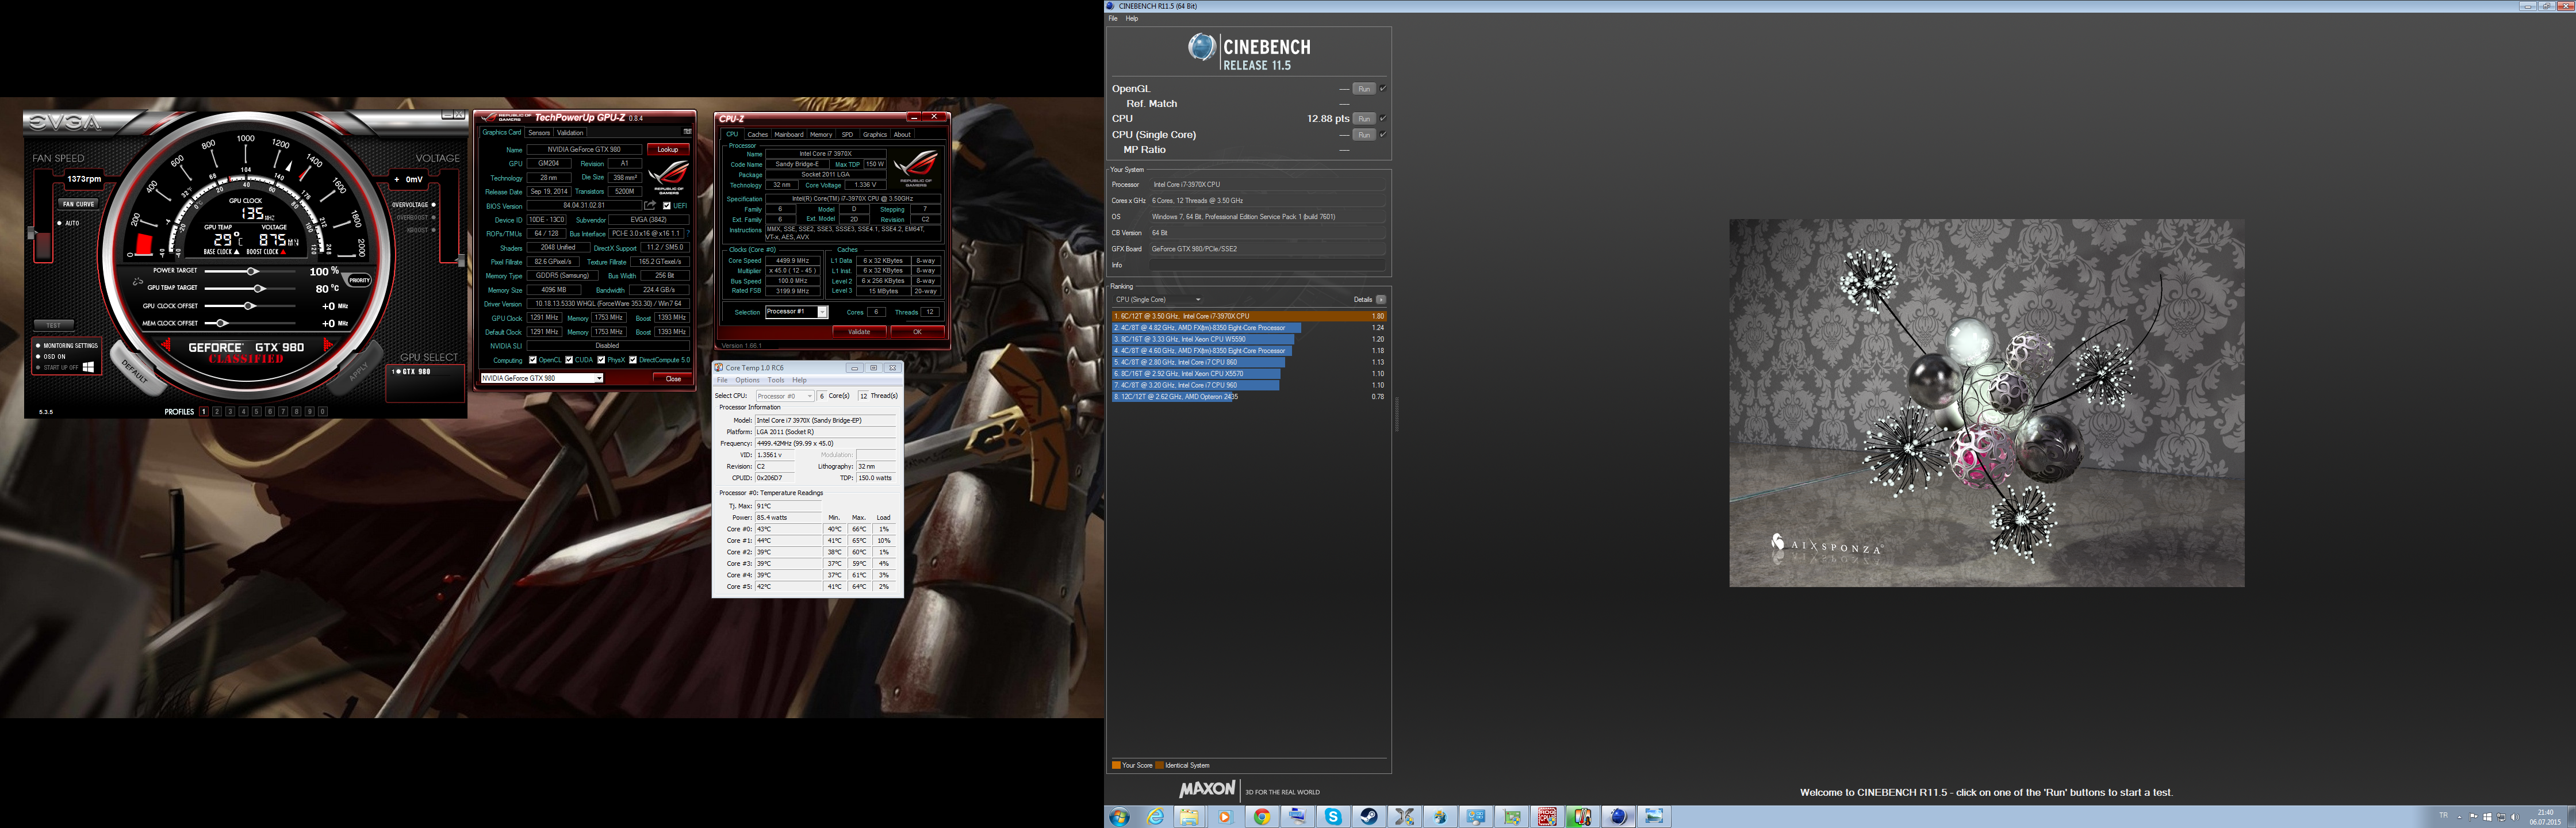Run the OpenGL test in Cinebench
This screenshot has width=2576, height=828.
pyautogui.click(x=1364, y=89)
